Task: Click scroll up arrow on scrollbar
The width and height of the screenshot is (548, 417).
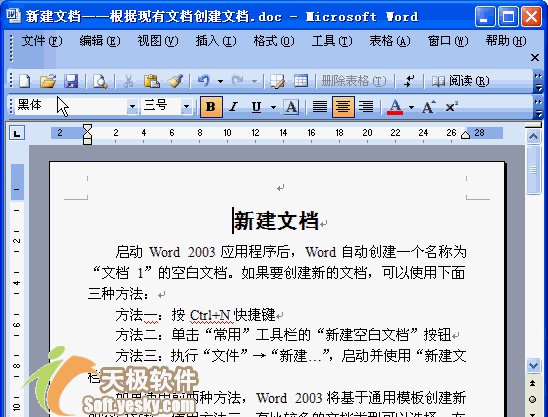Action: point(533,136)
